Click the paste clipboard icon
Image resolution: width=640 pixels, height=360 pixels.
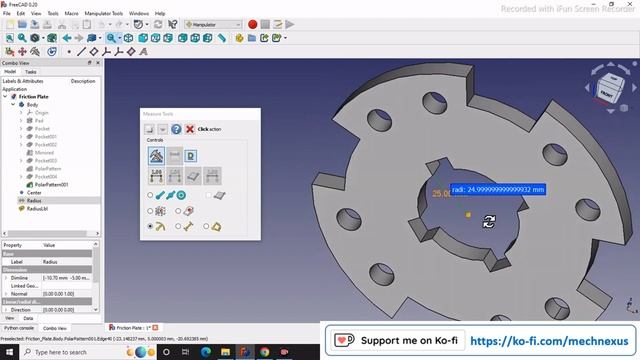tap(87, 24)
